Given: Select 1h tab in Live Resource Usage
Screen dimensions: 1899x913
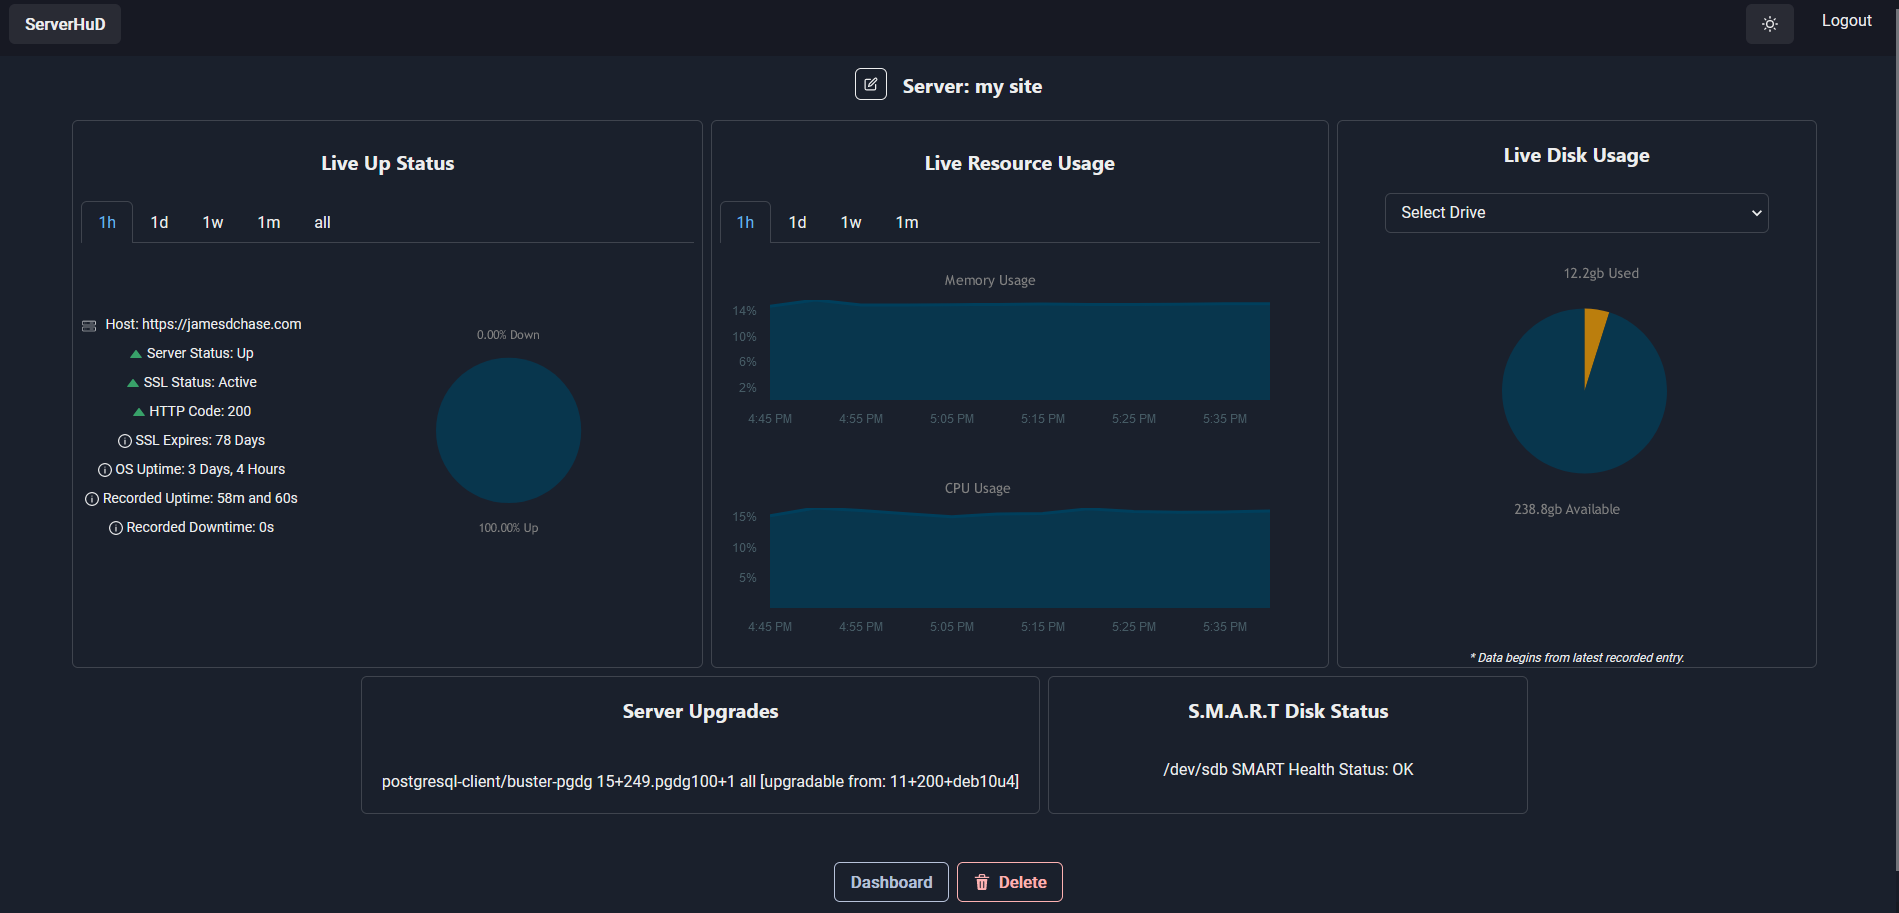Looking at the screenshot, I should tap(745, 222).
